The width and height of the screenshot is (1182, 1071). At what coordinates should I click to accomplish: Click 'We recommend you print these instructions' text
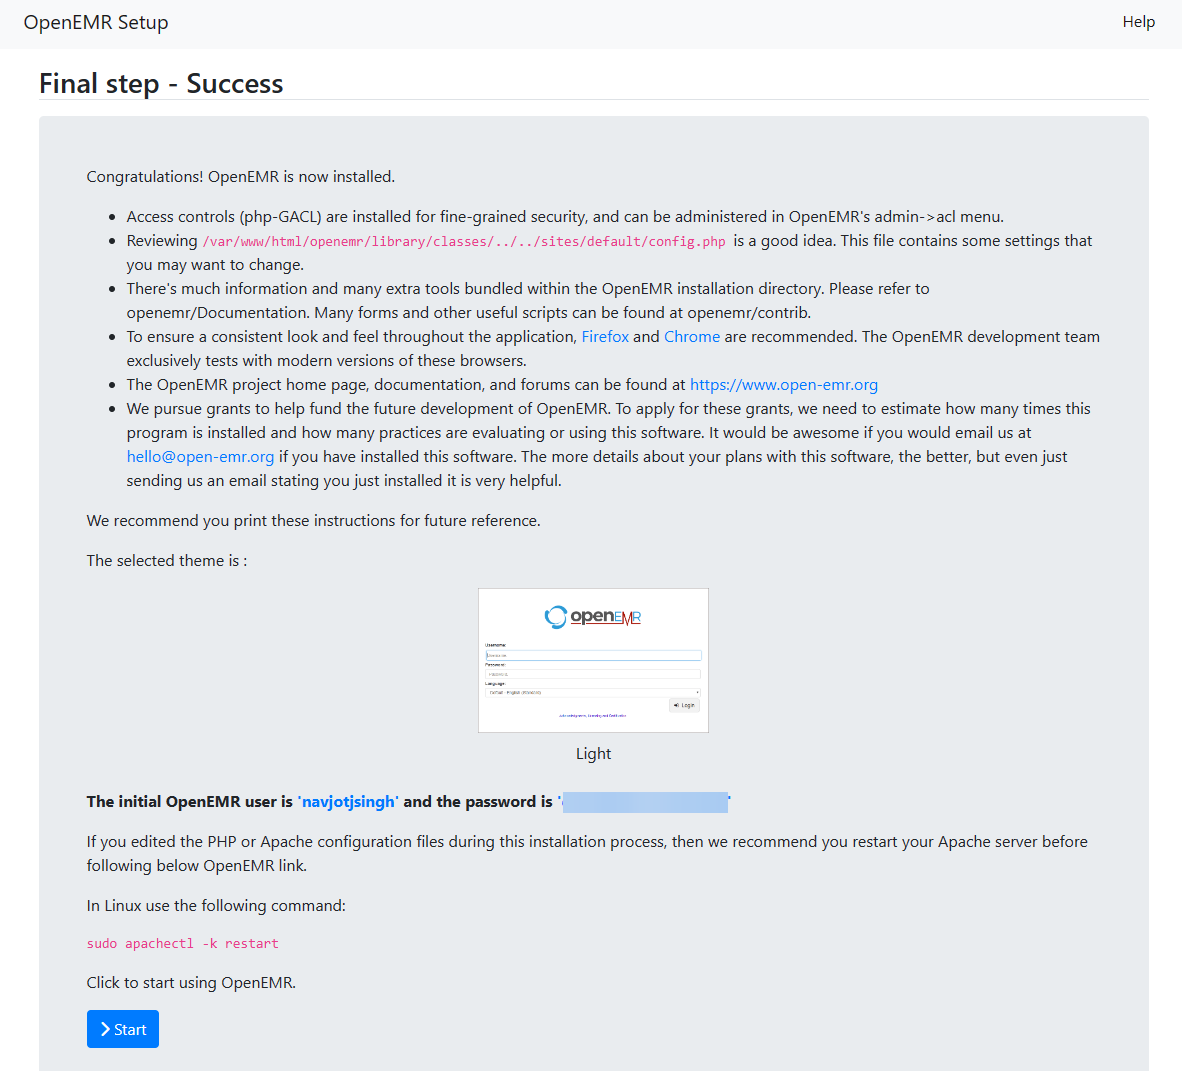(314, 521)
